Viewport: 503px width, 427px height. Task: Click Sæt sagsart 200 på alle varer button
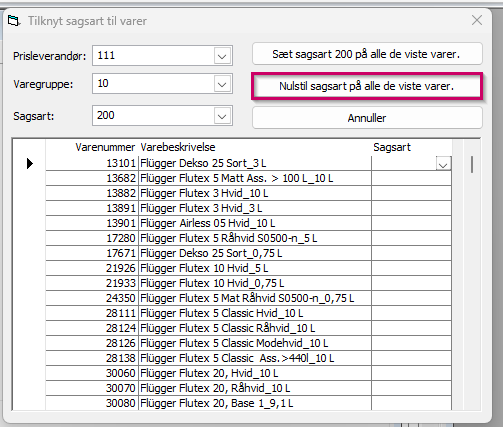coord(367,54)
